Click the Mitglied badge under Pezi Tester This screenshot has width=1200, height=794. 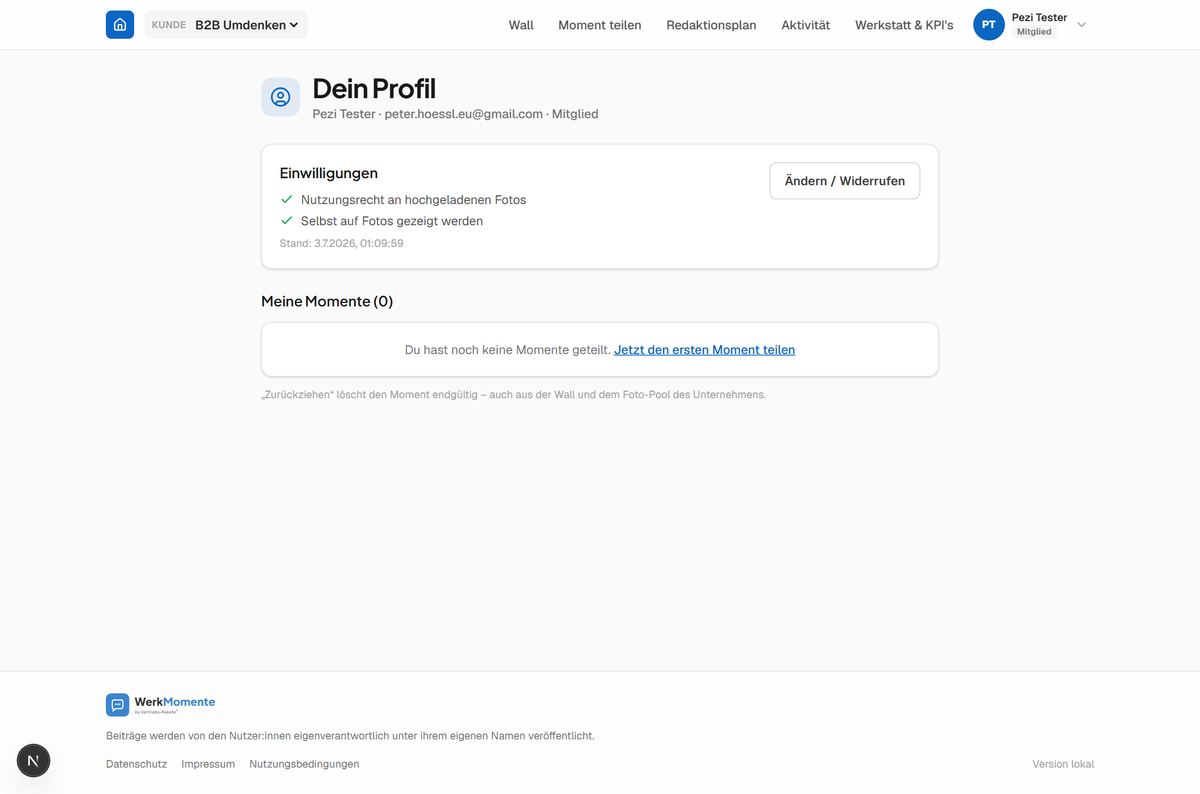coord(1034,32)
